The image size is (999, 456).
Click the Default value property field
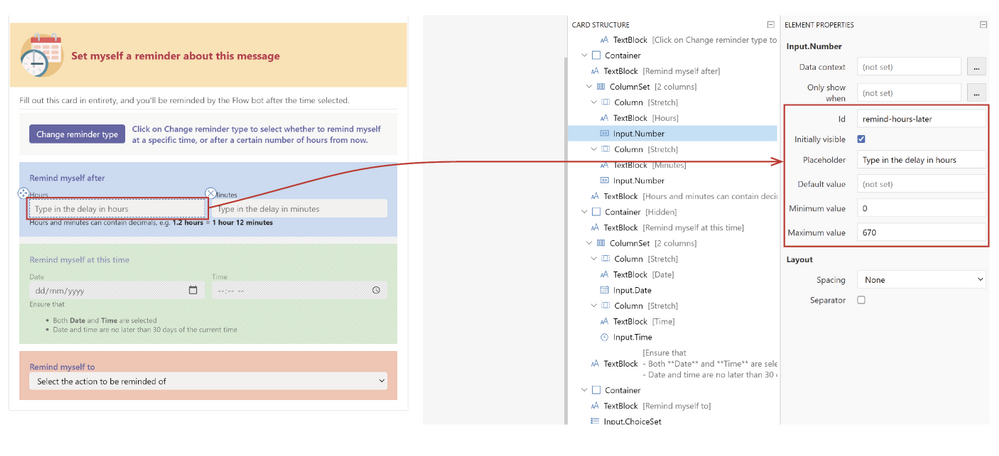(x=921, y=184)
